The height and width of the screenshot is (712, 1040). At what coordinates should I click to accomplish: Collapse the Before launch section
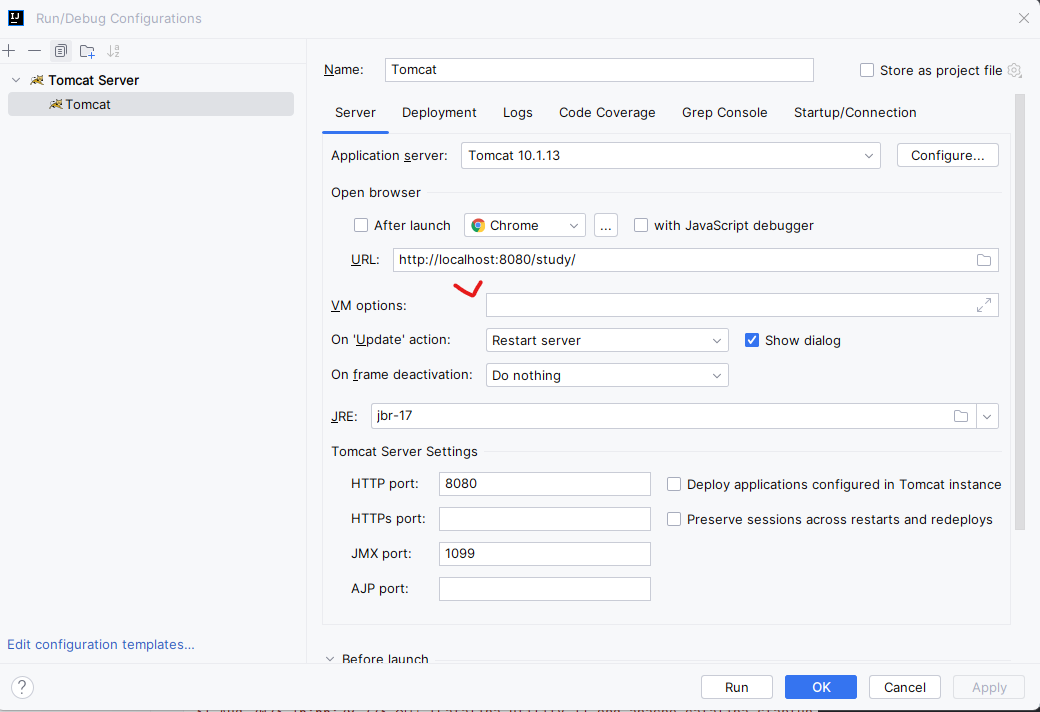330,659
